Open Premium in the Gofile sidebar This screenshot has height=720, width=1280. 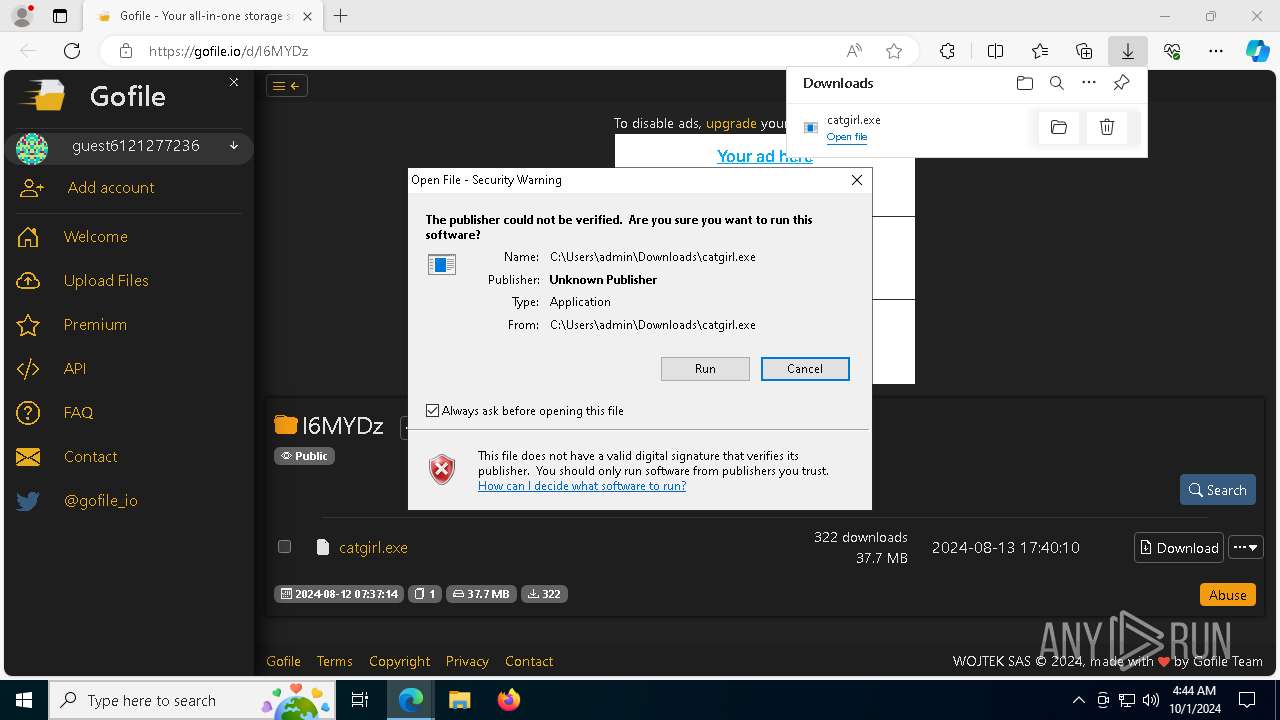[x=95, y=325]
